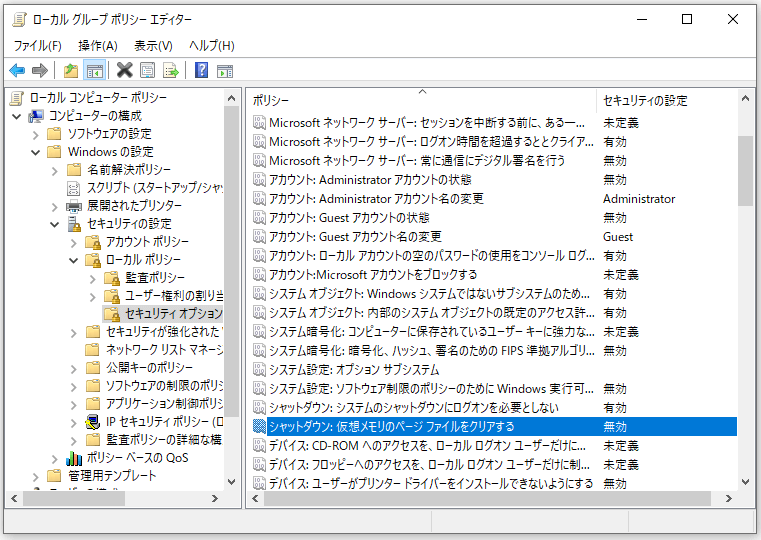This screenshot has width=761, height=540.
Task: Open the ファイル(F) menu
Action: click(37, 46)
